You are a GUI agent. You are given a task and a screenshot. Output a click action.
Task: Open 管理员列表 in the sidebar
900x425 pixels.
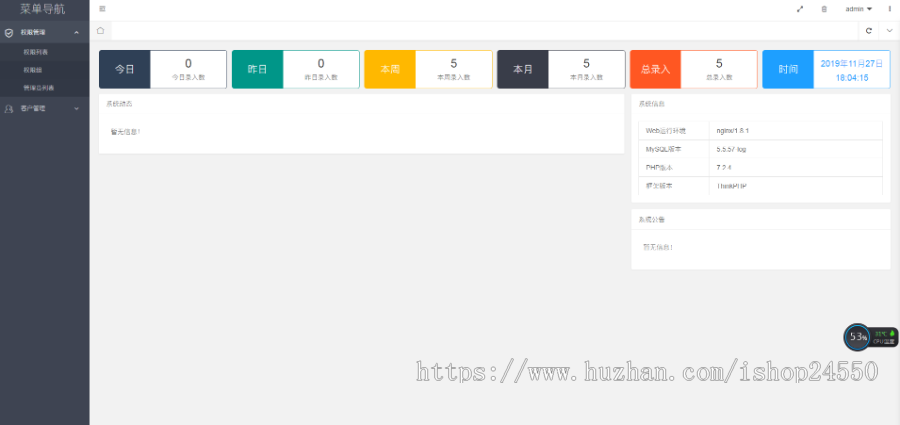tap(38, 88)
